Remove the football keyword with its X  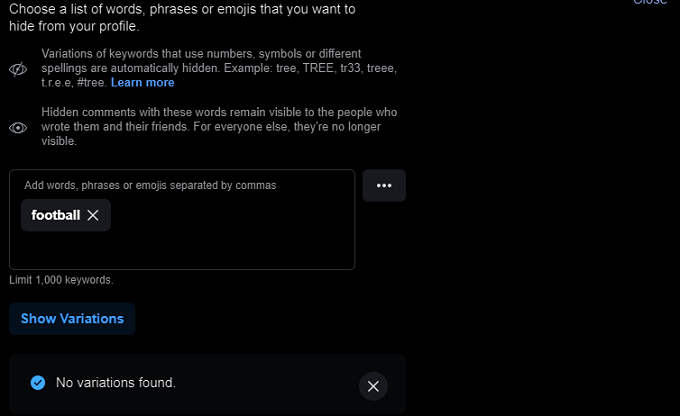[93, 215]
